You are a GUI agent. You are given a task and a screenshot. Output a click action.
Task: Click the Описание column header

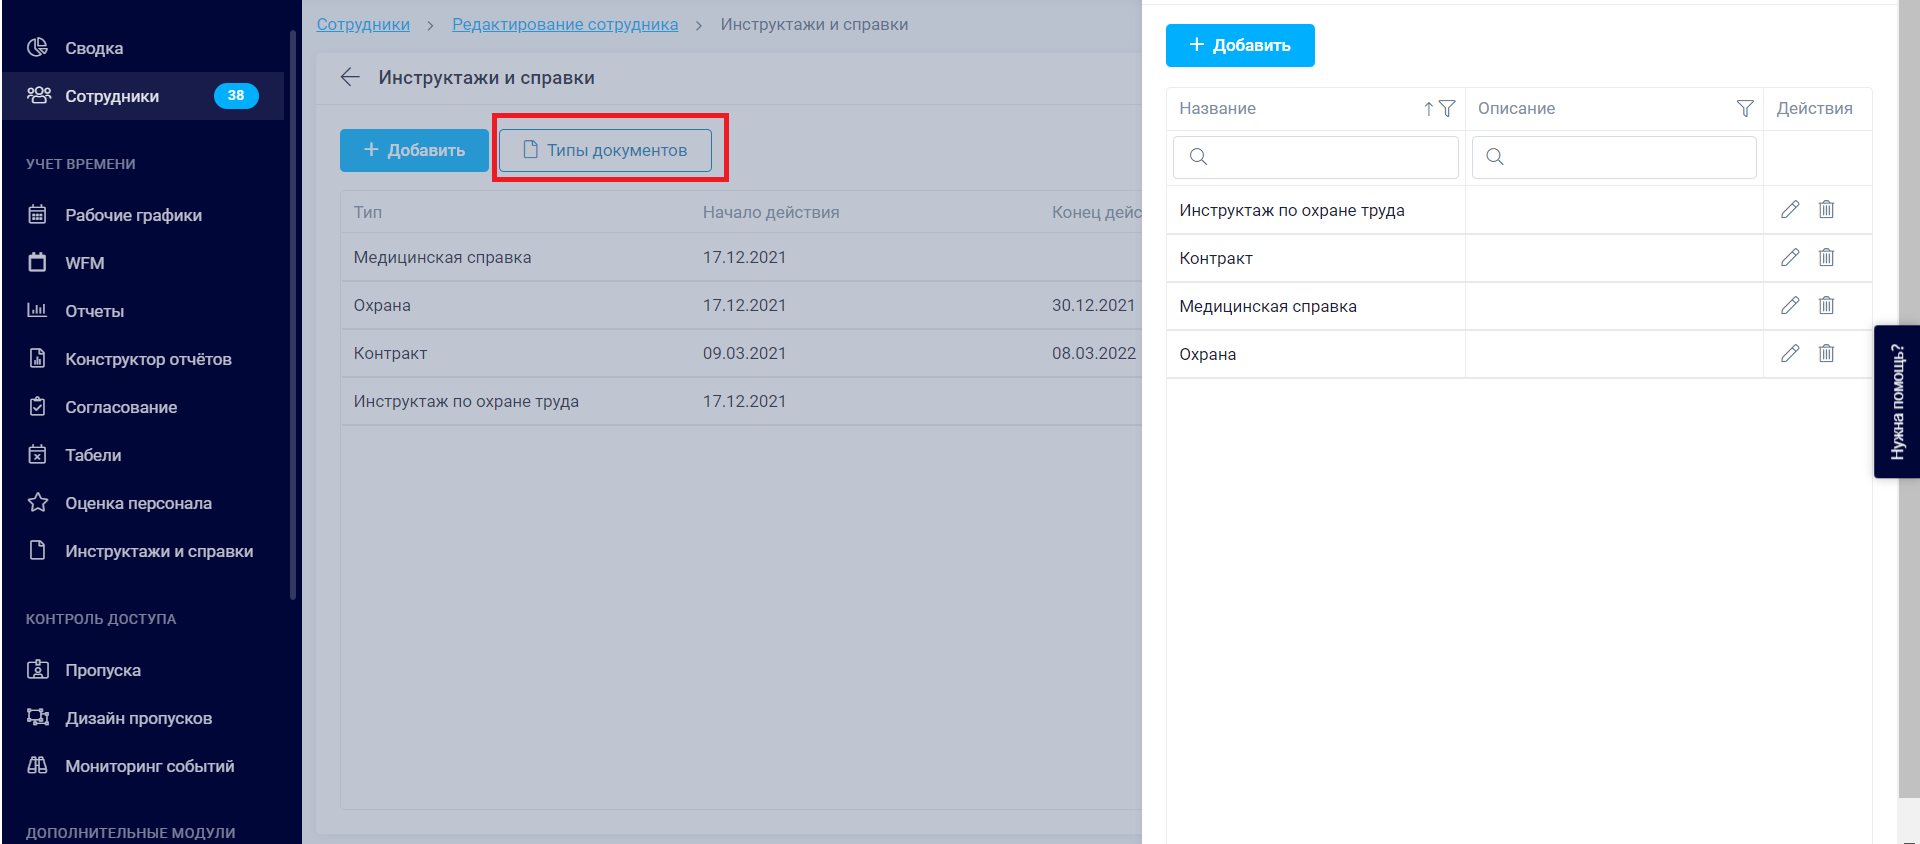(x=1516, y=108)
